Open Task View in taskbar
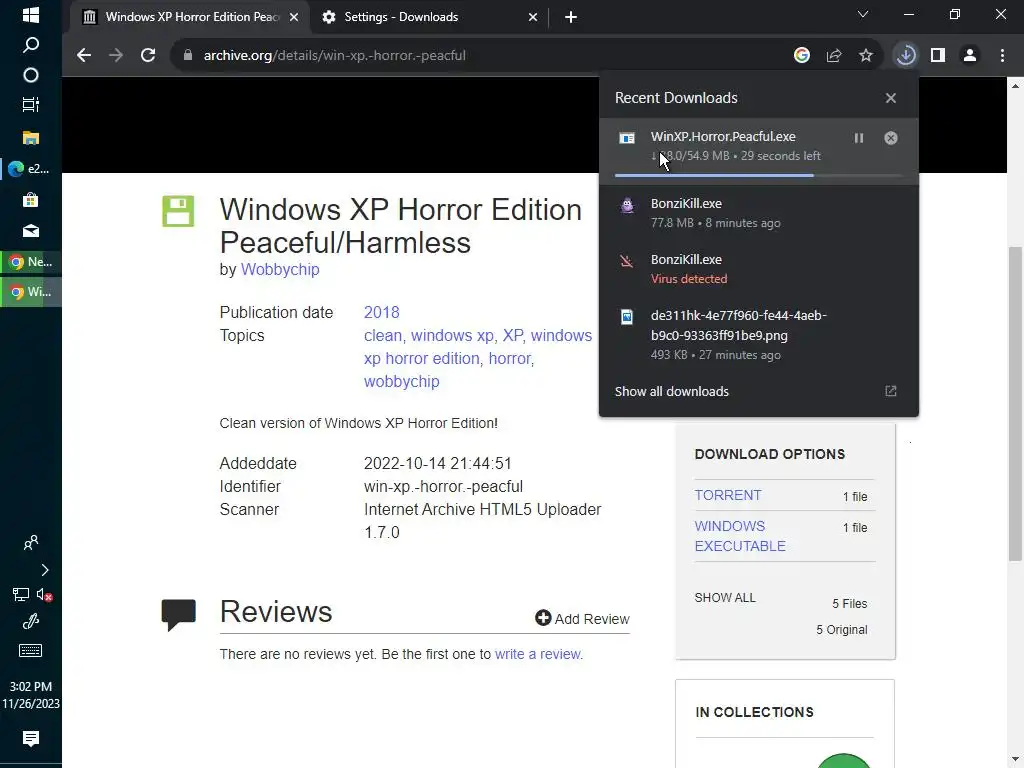 (x=31, y=104)
